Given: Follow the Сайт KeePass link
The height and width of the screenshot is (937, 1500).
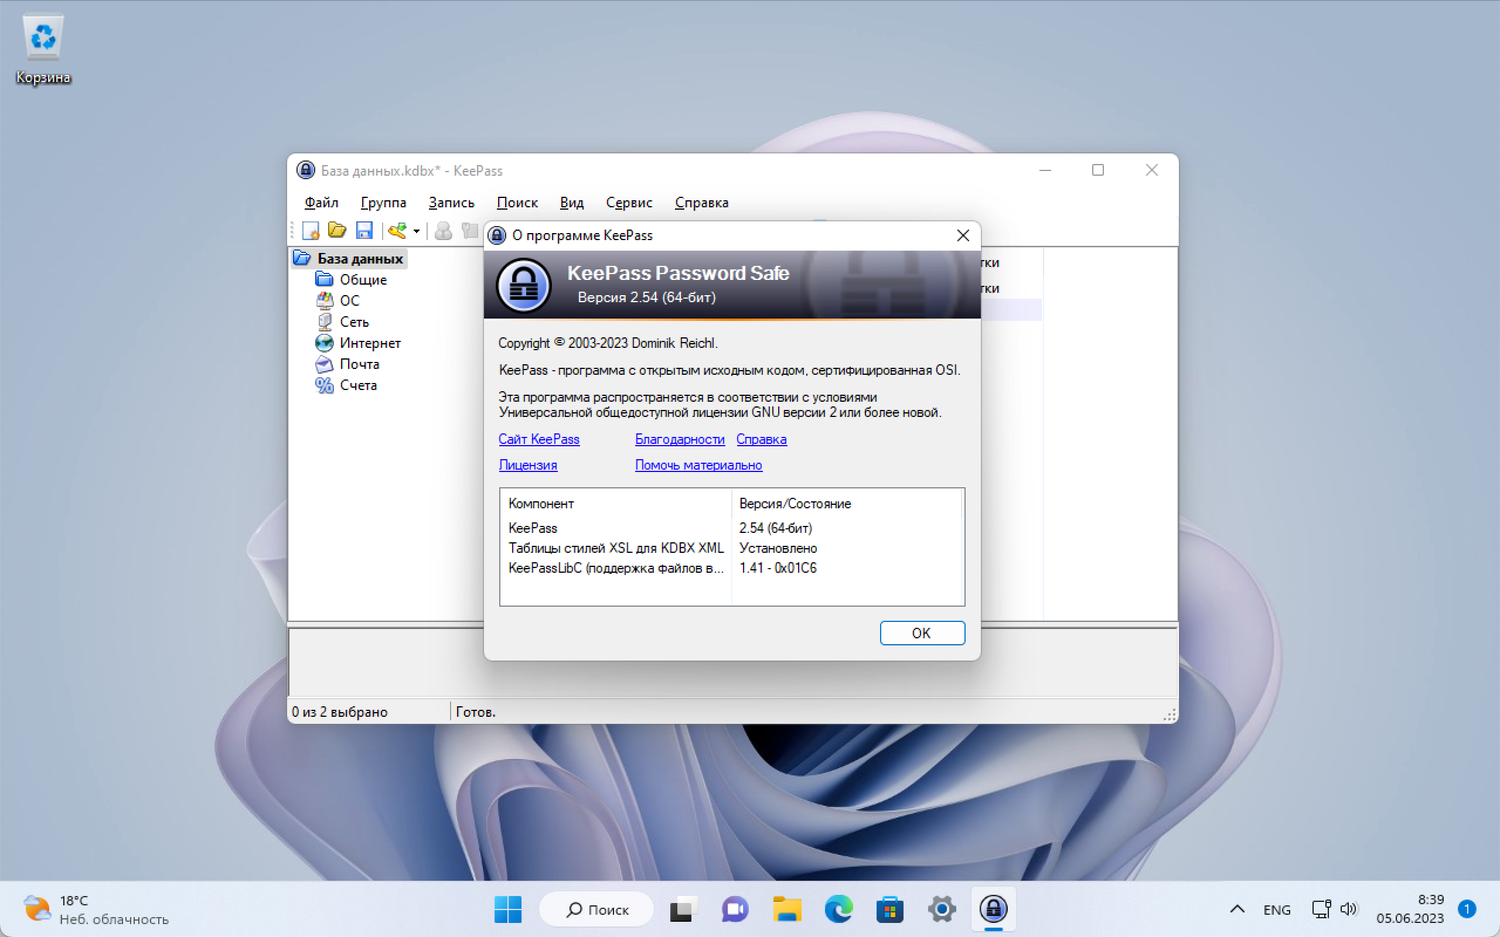Looking at the screenshot, I should [539, 440].
